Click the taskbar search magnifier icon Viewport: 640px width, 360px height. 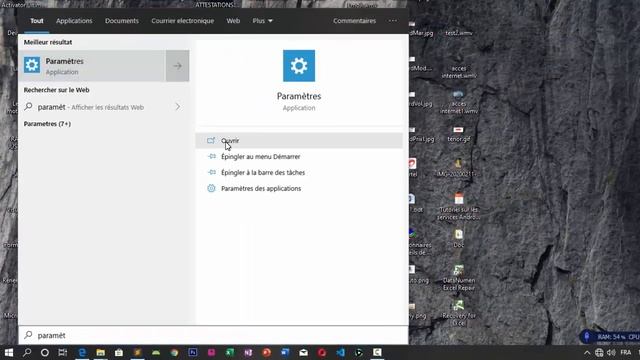click(x=27, y=352)
